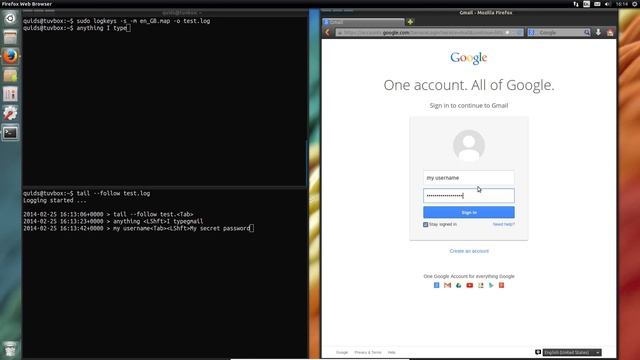Click the YouTube product icon below sign-in
The height and width of the screenshot is (360, 640).
(469, 285)
